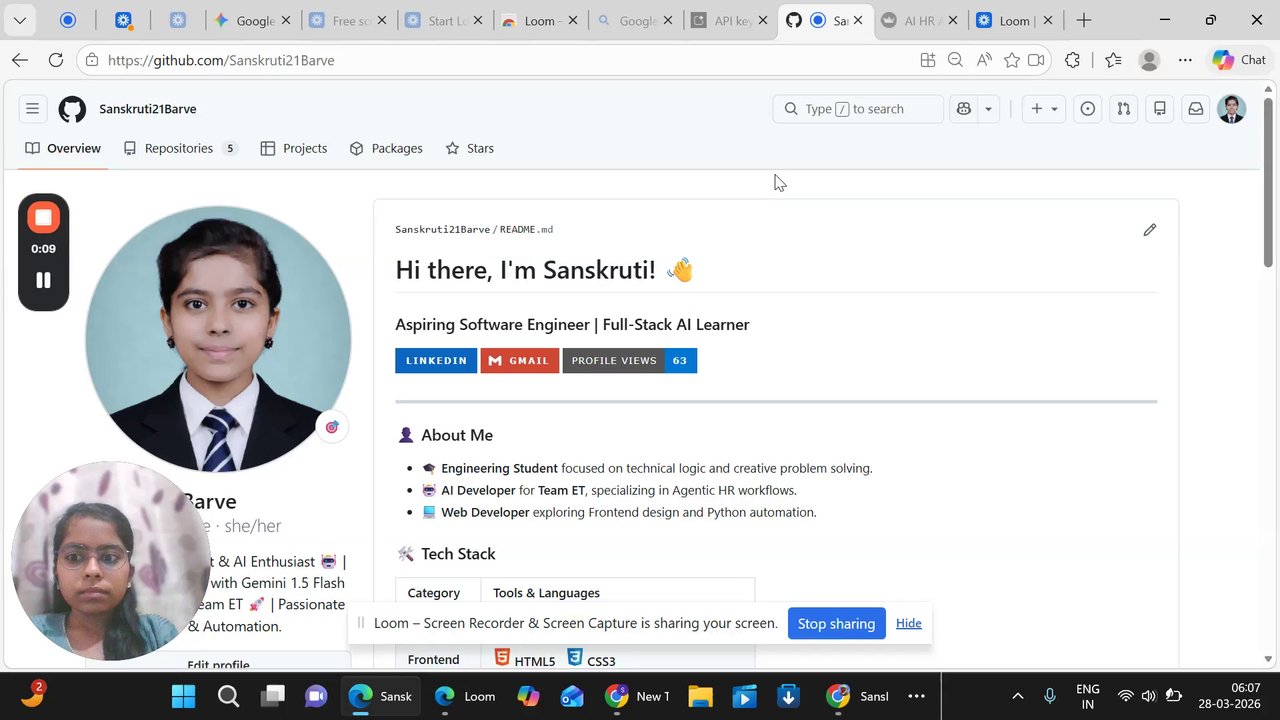Open Windows taskbar Search

pyautogui.click(x=228, y=696)
